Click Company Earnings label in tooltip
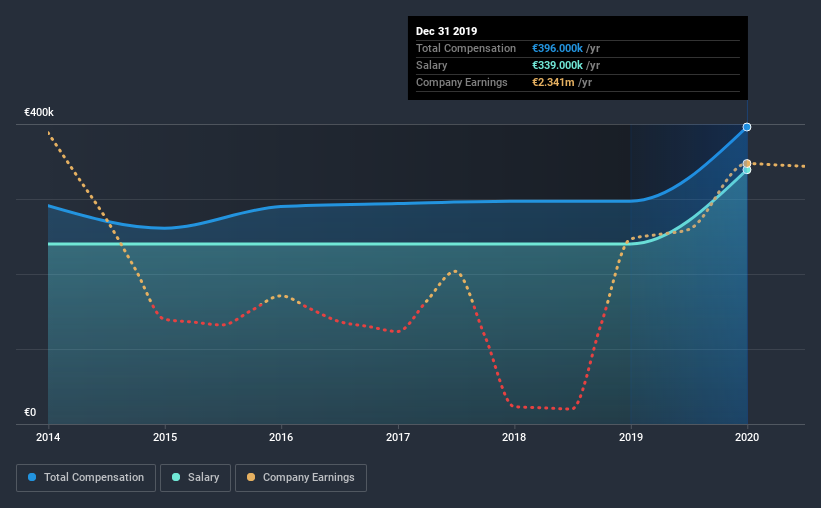 462,82
